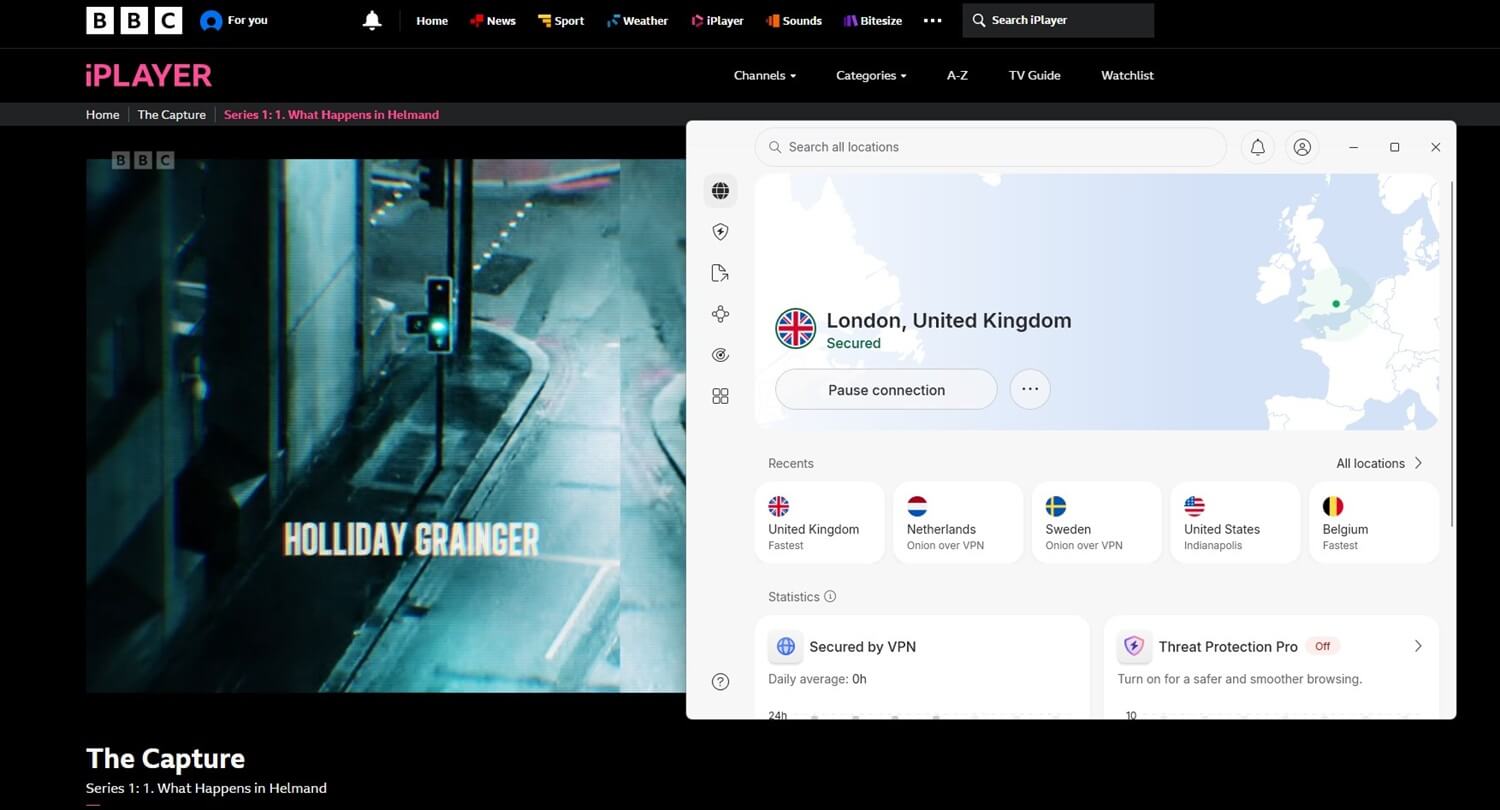Expand the Channels dropdown
Screen dimensions: 1500x810
point(765,75)
